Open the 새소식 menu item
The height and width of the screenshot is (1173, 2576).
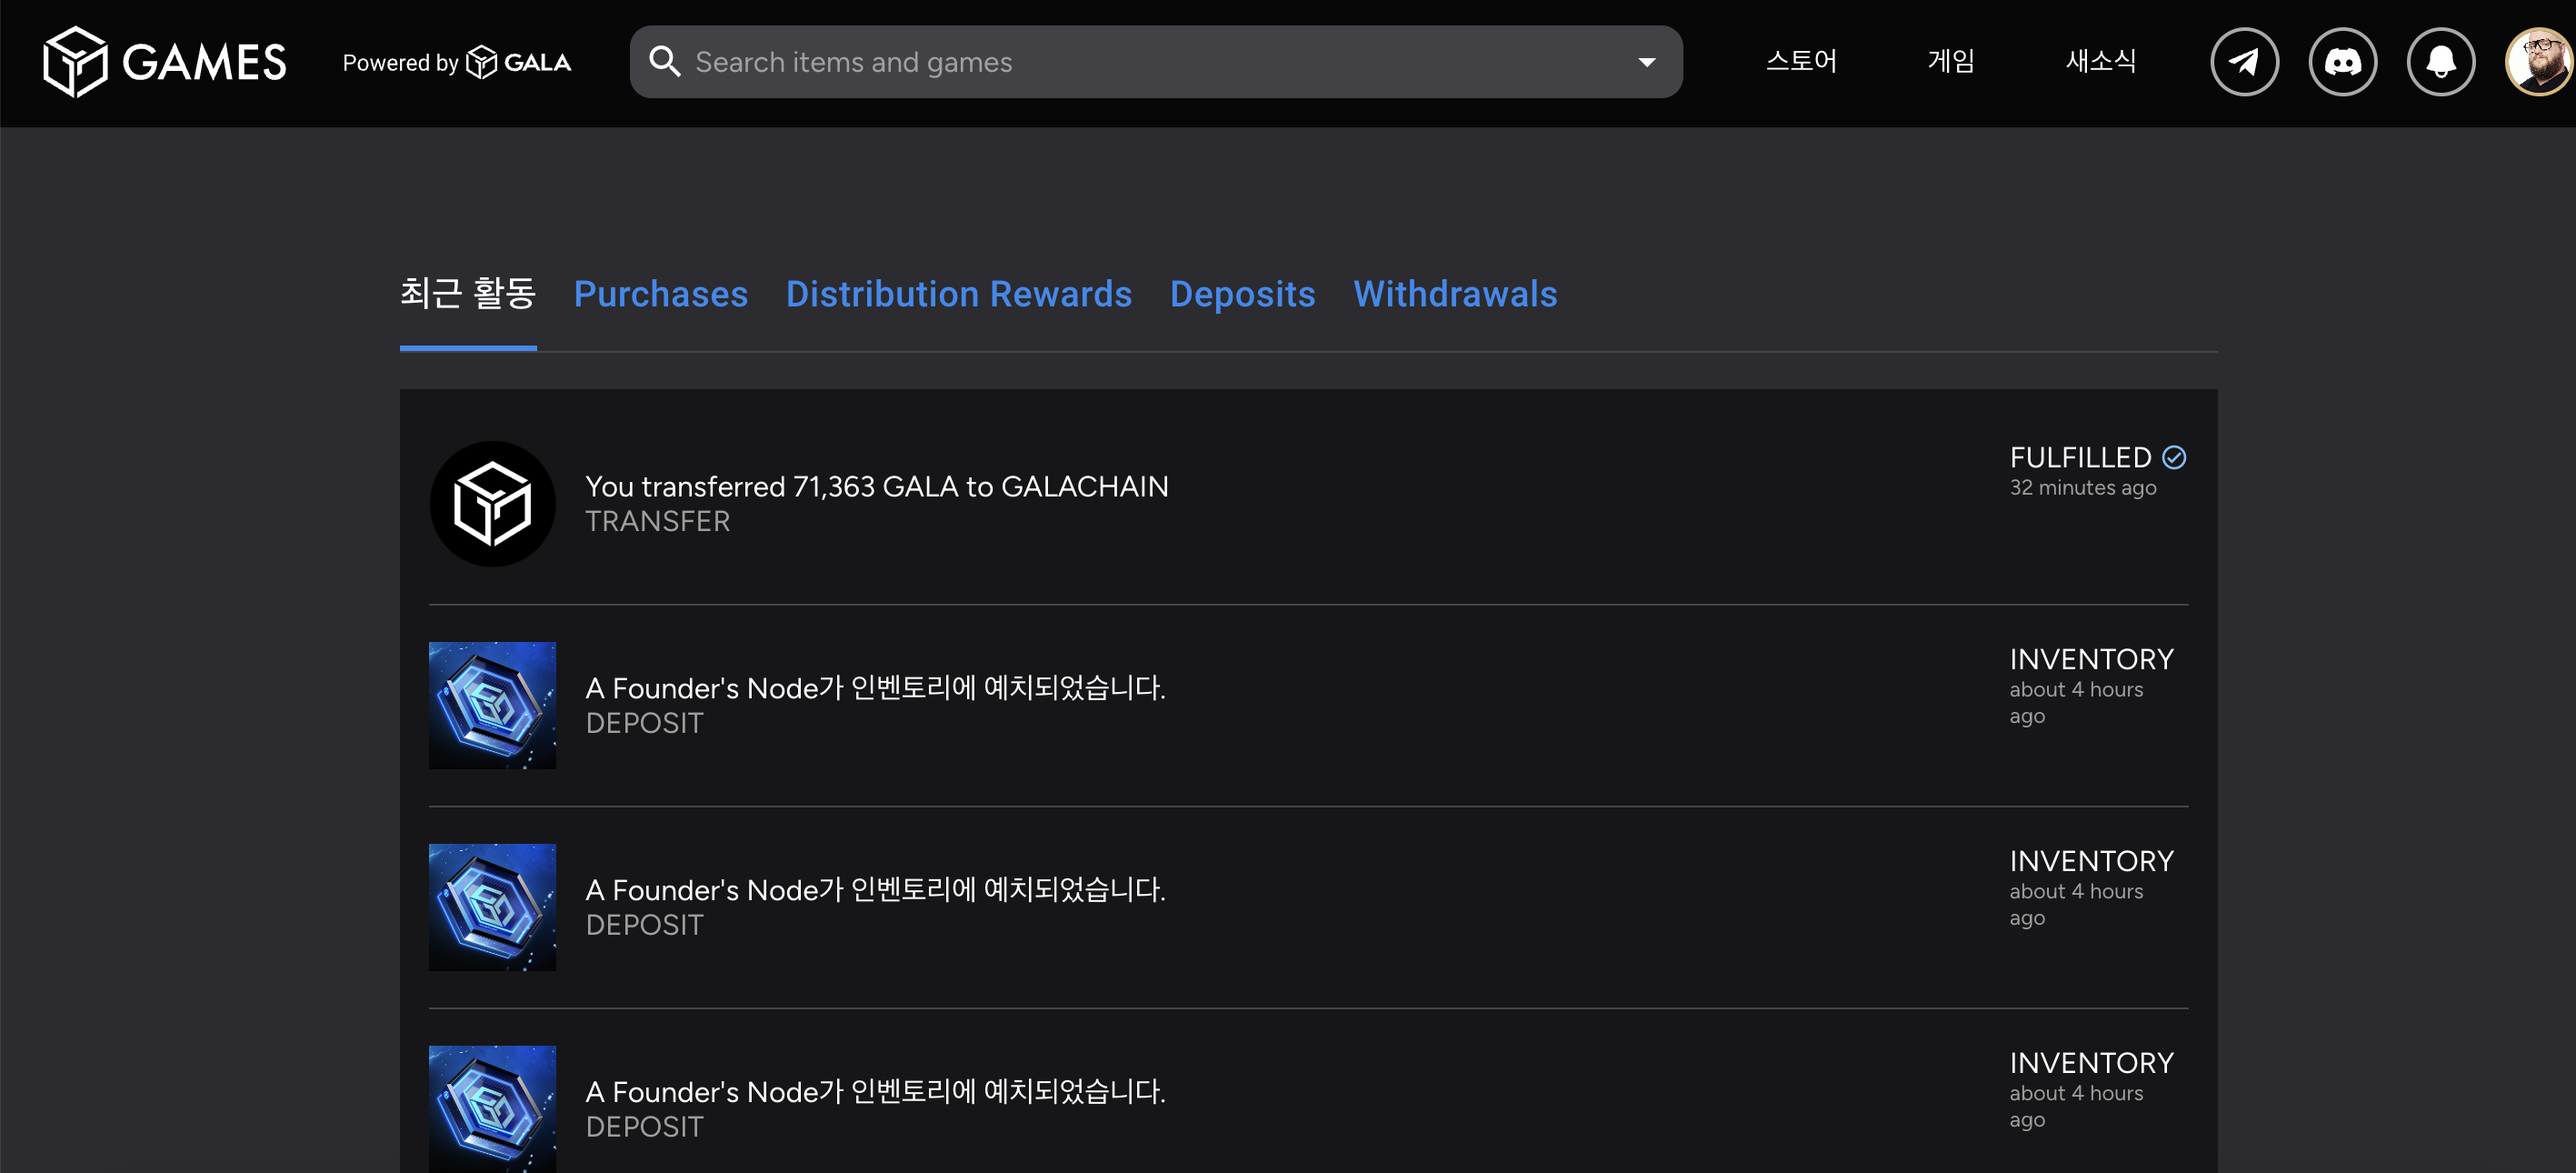pos(2100,62)
